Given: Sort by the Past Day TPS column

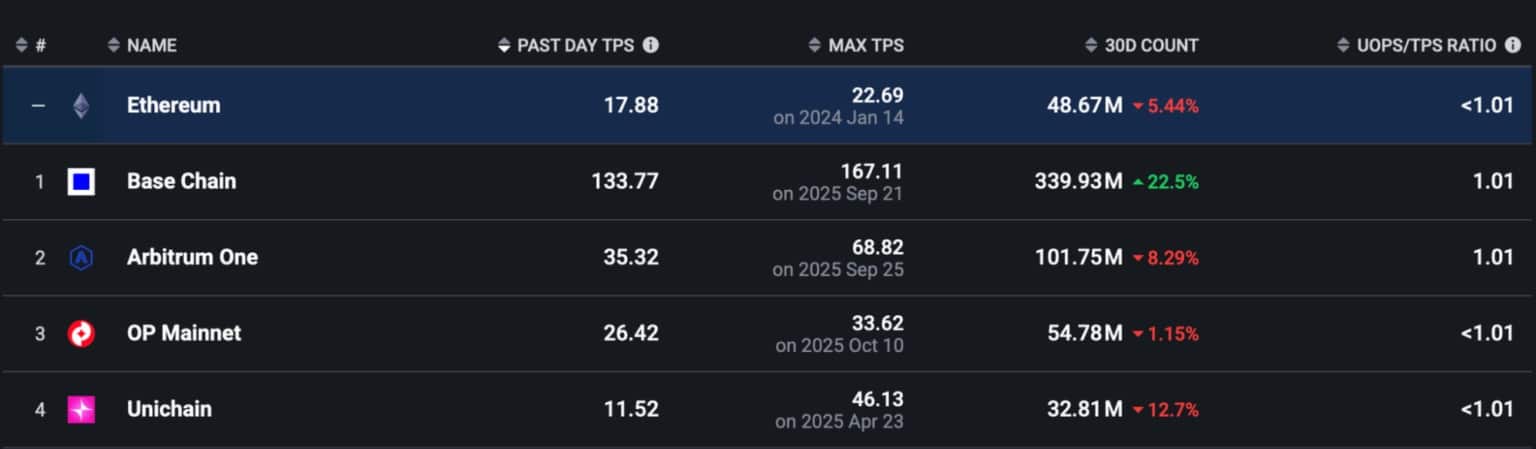Looking at the screenshot, I should click(x=574, y=45).
